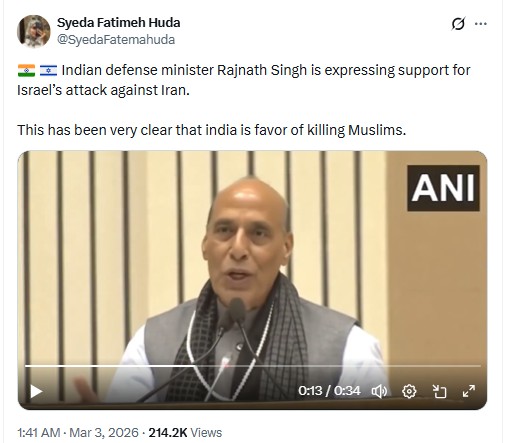Play the video
The image size is (505, 443).
[x=36, y=391]
